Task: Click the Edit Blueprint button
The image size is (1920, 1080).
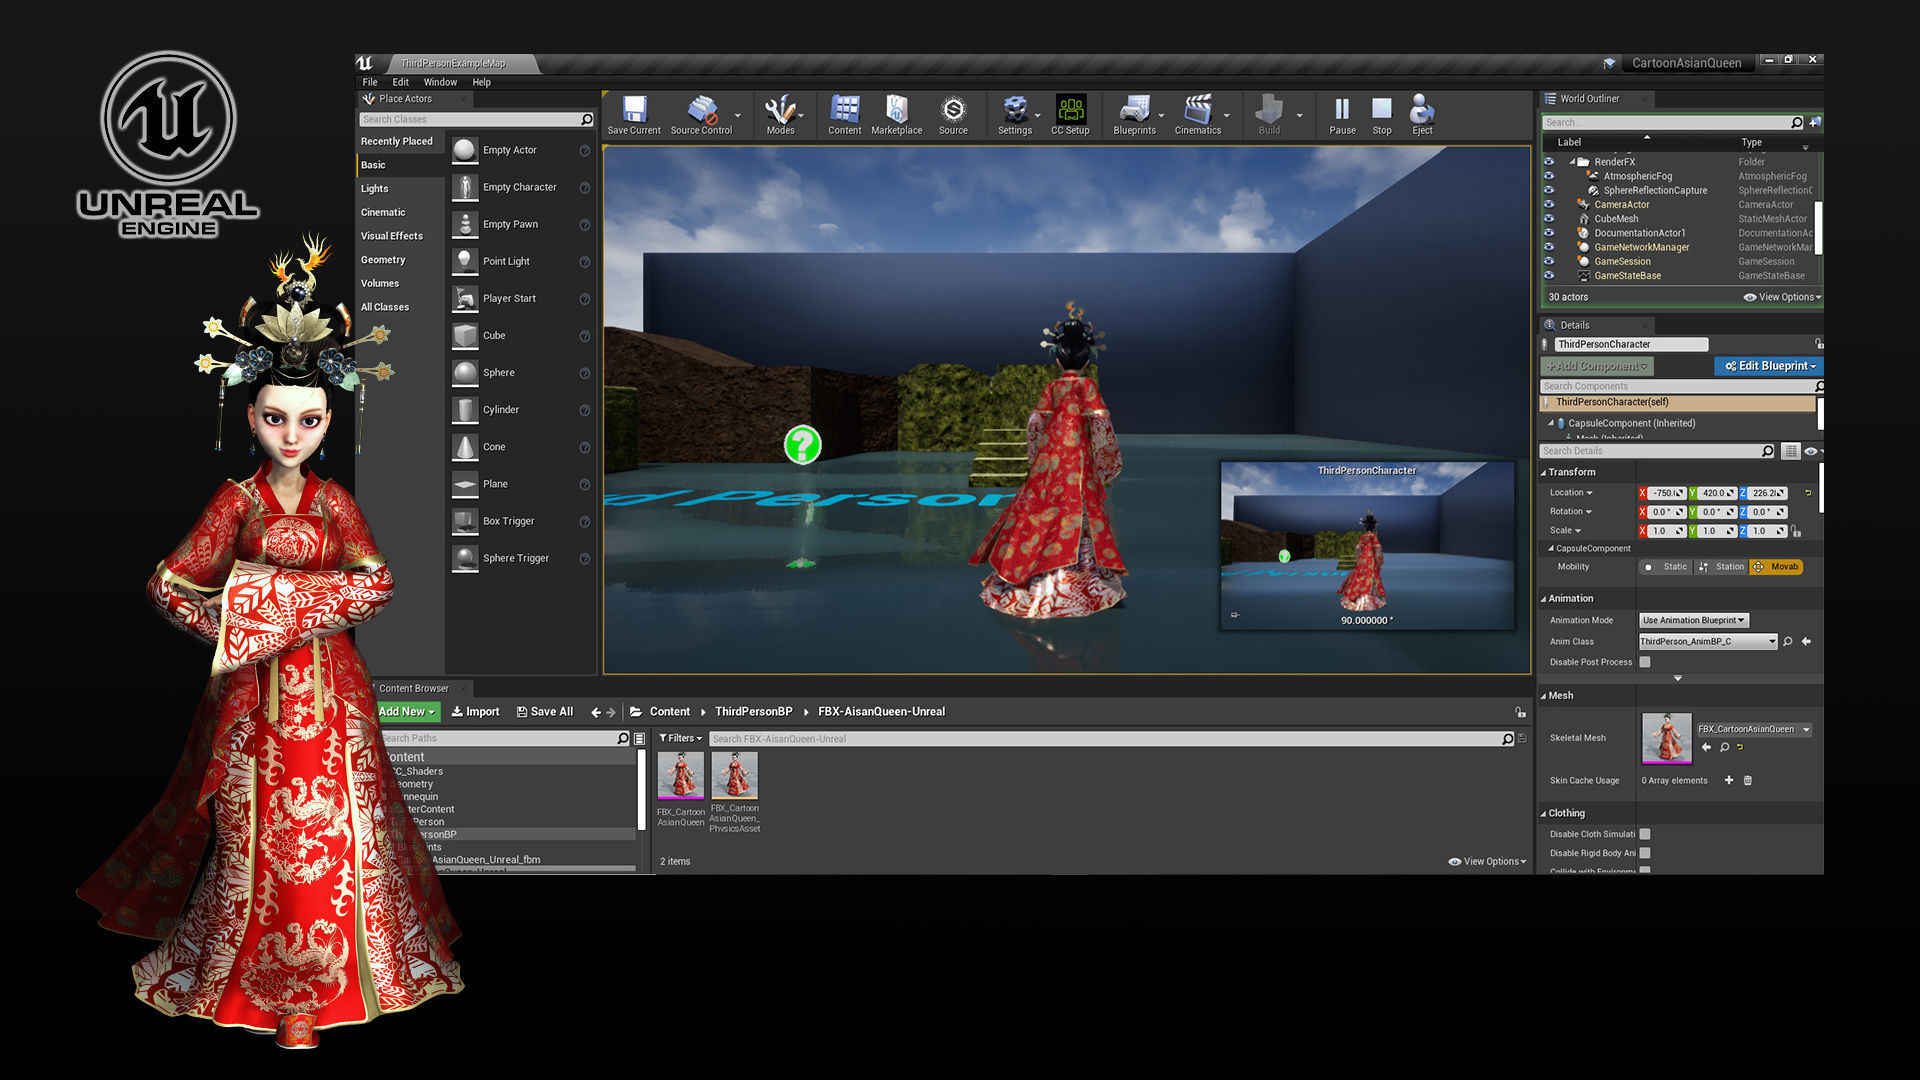Action: coord(1767,366)
